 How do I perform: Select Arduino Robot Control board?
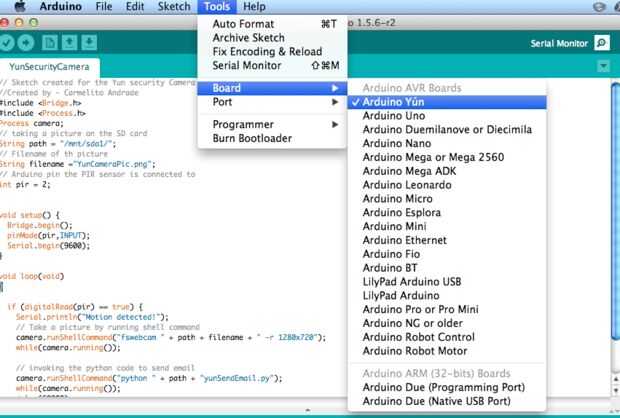(x=447, y=337)
